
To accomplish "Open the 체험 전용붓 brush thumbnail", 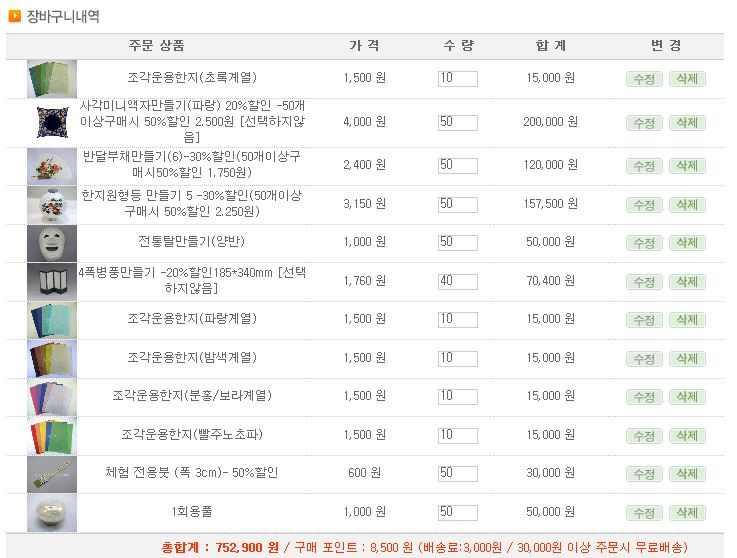I will [x=52, y=474].
